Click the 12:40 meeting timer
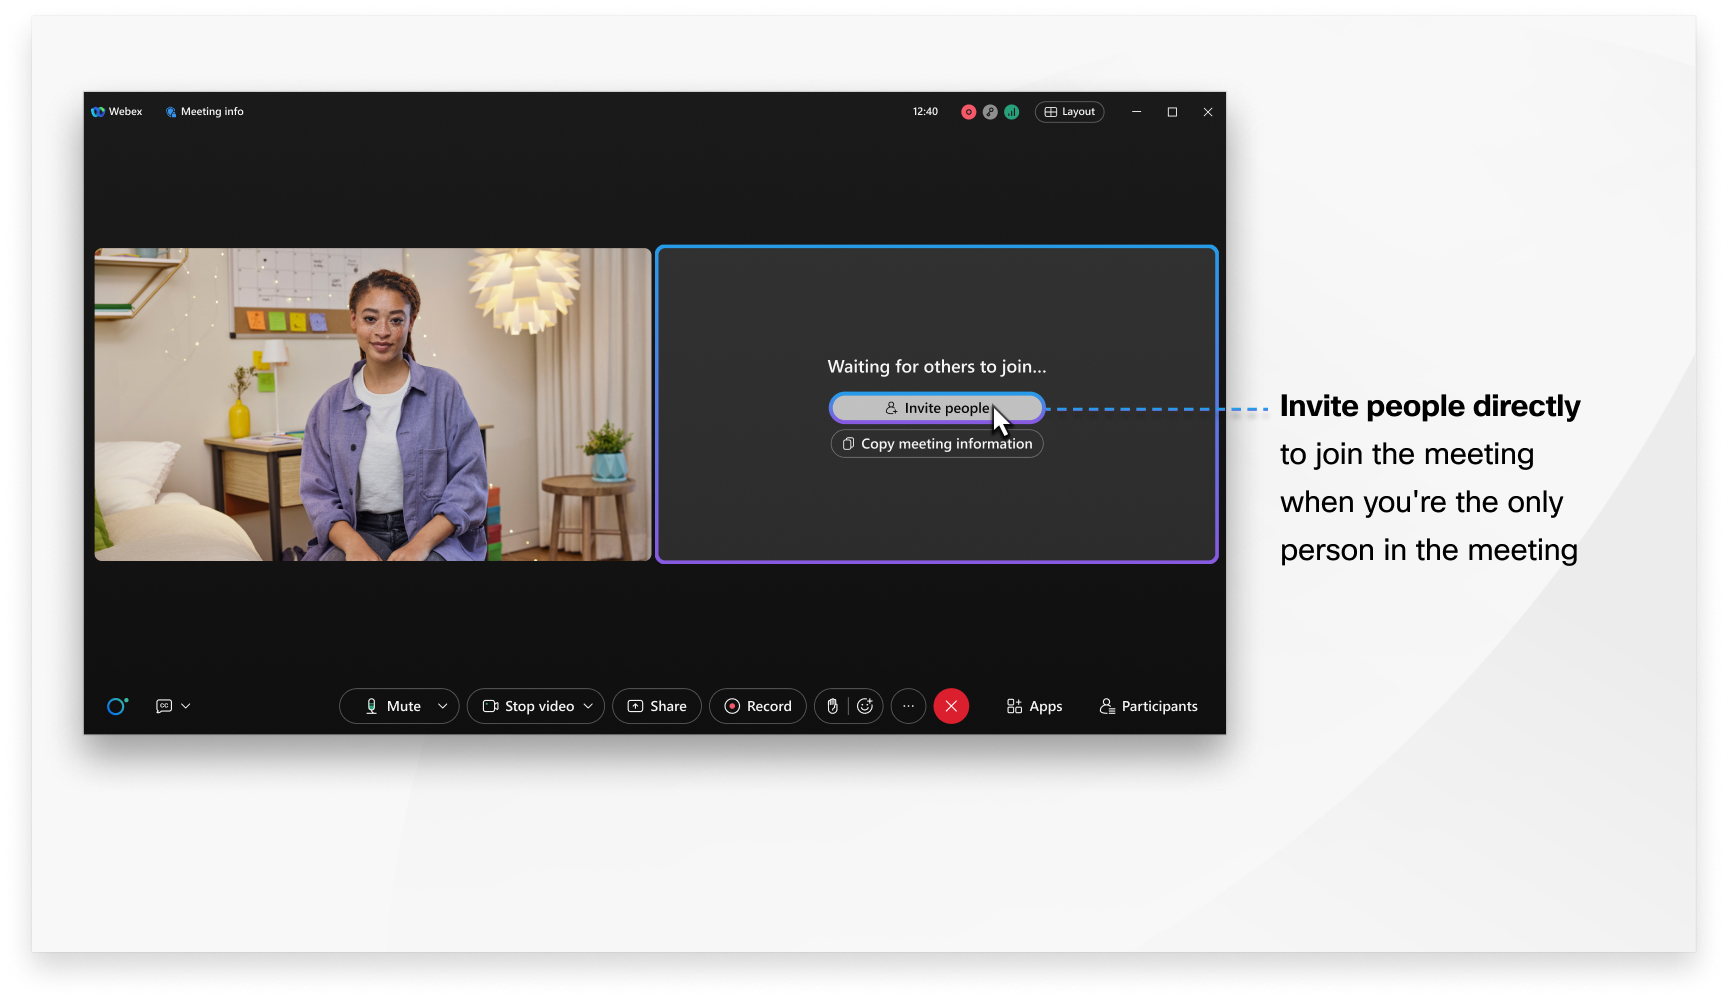The image size is (1728, 1000). pos(925,112)
